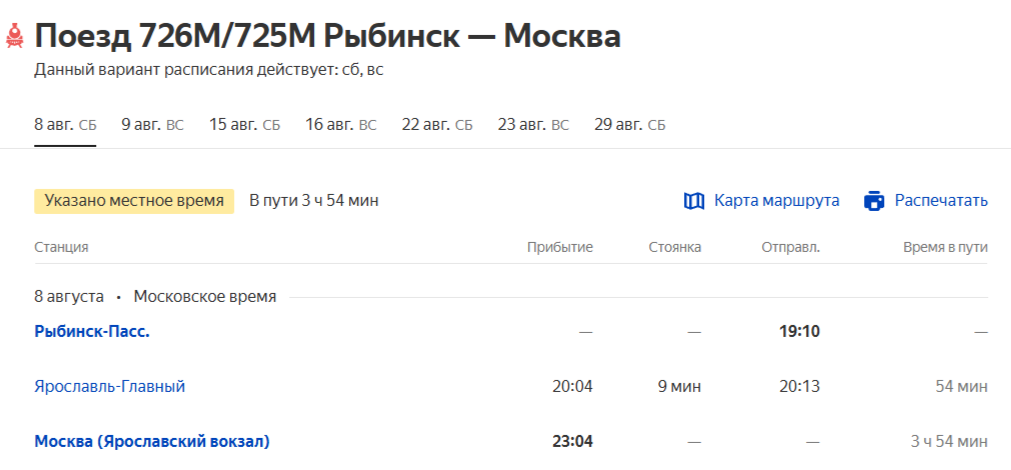Click the Moscow arrival time 23:04
This screenshot has width=1011, height=470.
pos(573,442)
